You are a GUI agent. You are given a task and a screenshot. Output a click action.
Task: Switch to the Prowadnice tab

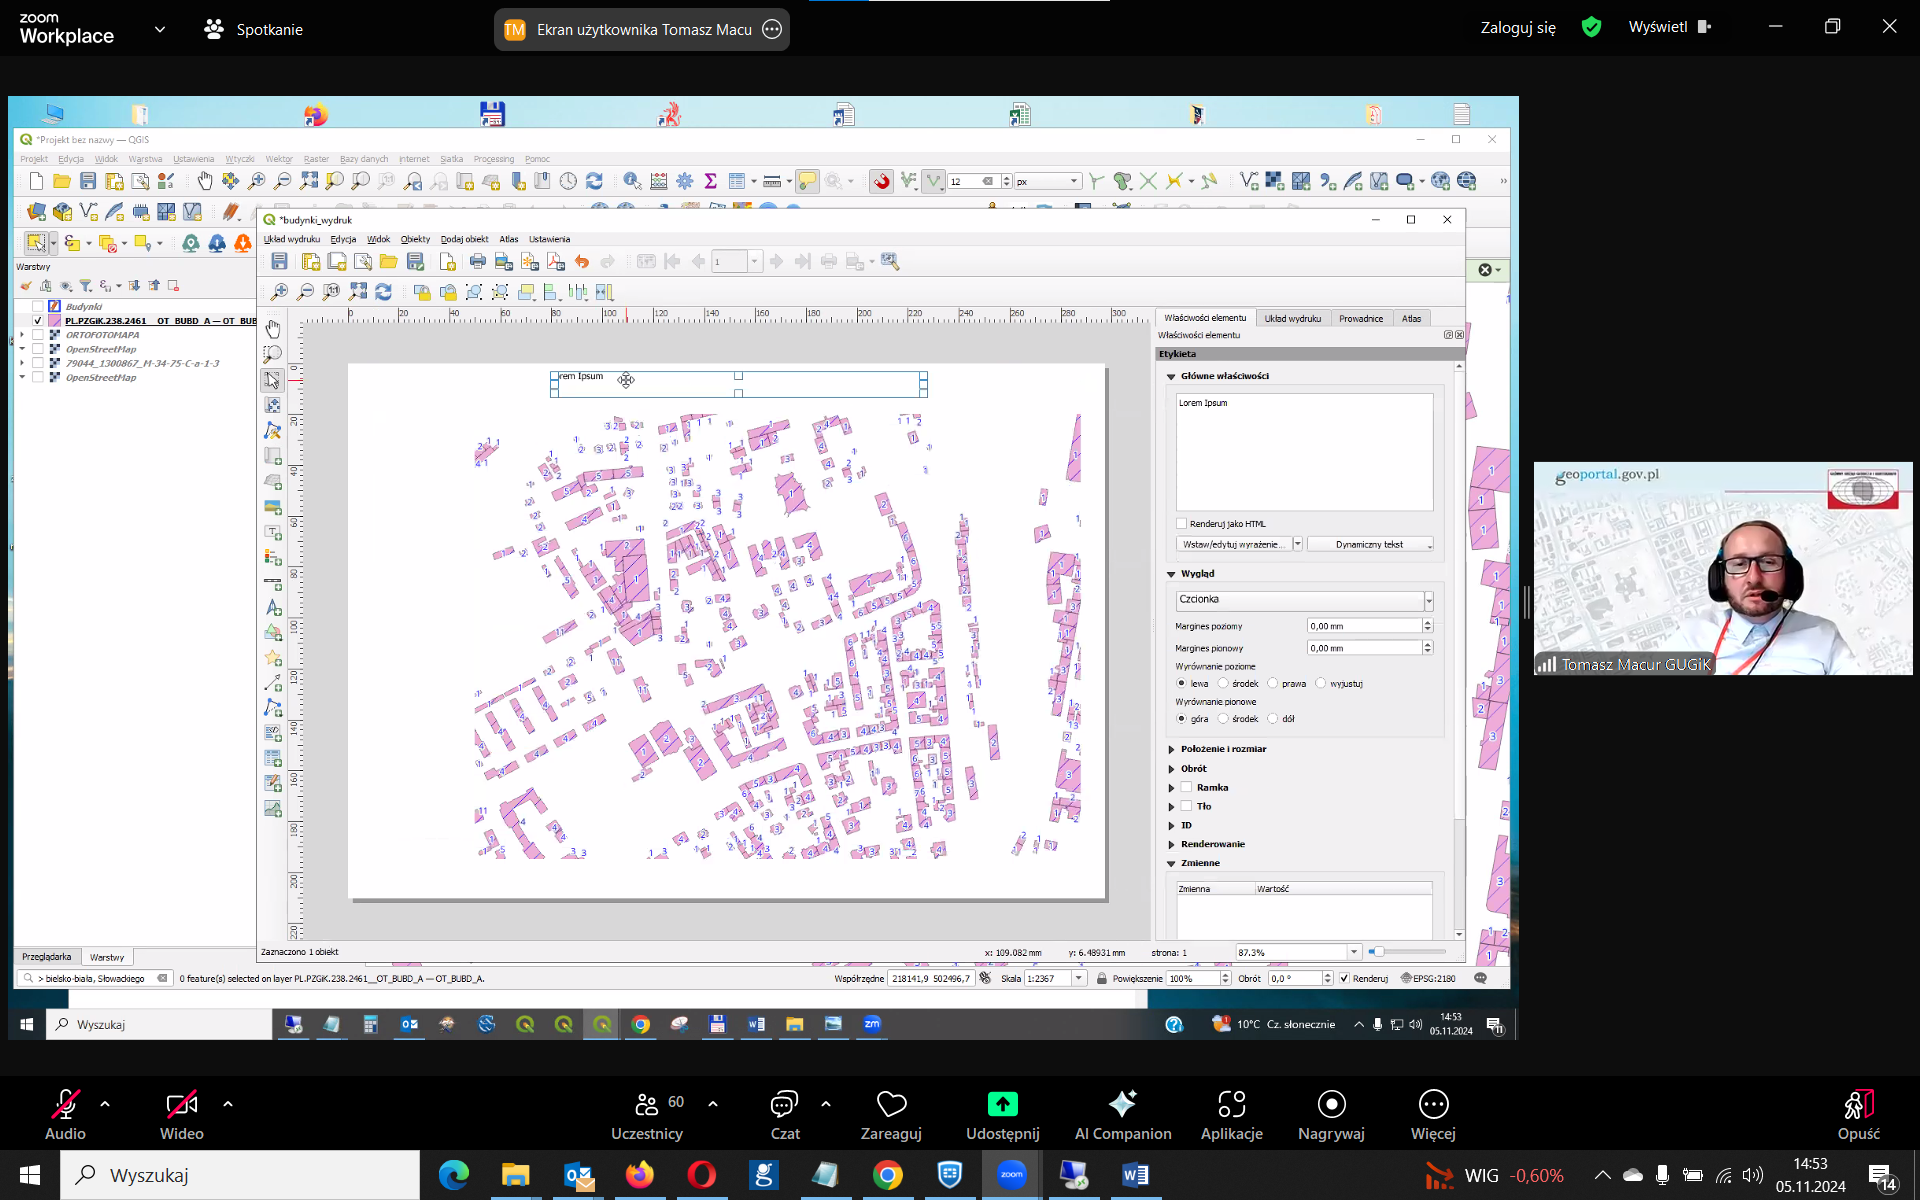pos(1360,319)
